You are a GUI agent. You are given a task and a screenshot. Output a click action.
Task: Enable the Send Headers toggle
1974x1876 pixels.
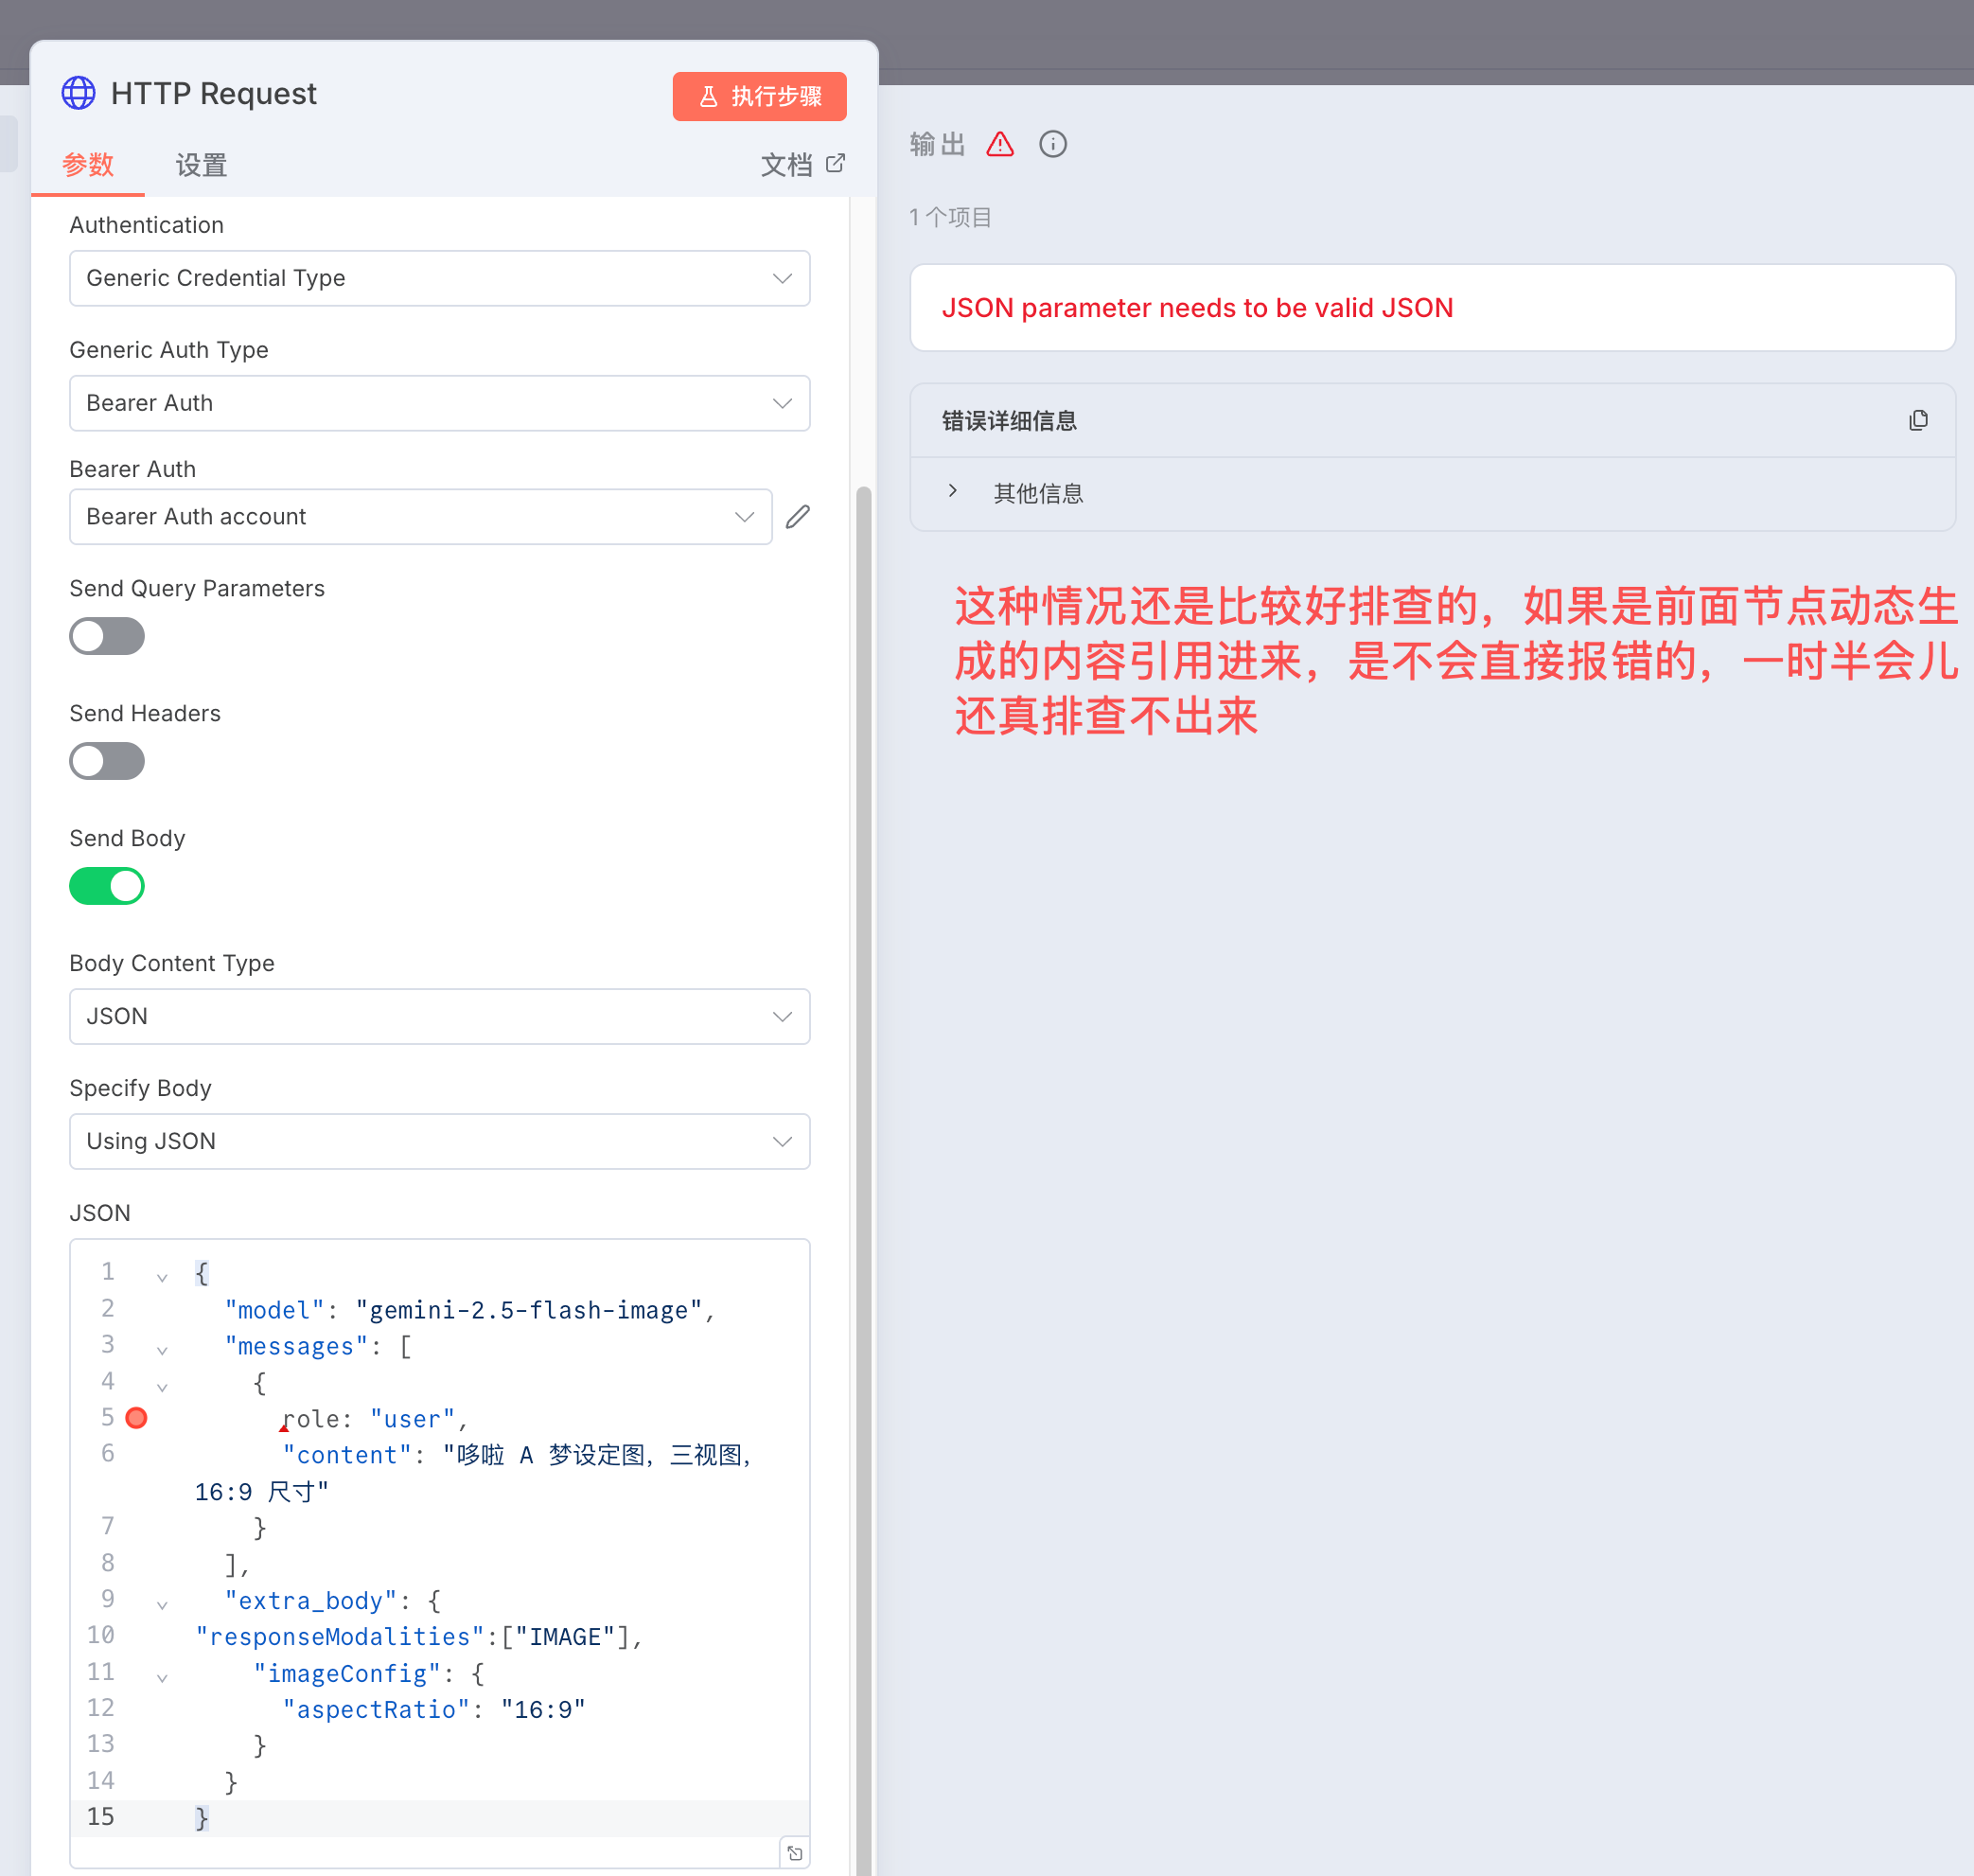pos(107,761)
